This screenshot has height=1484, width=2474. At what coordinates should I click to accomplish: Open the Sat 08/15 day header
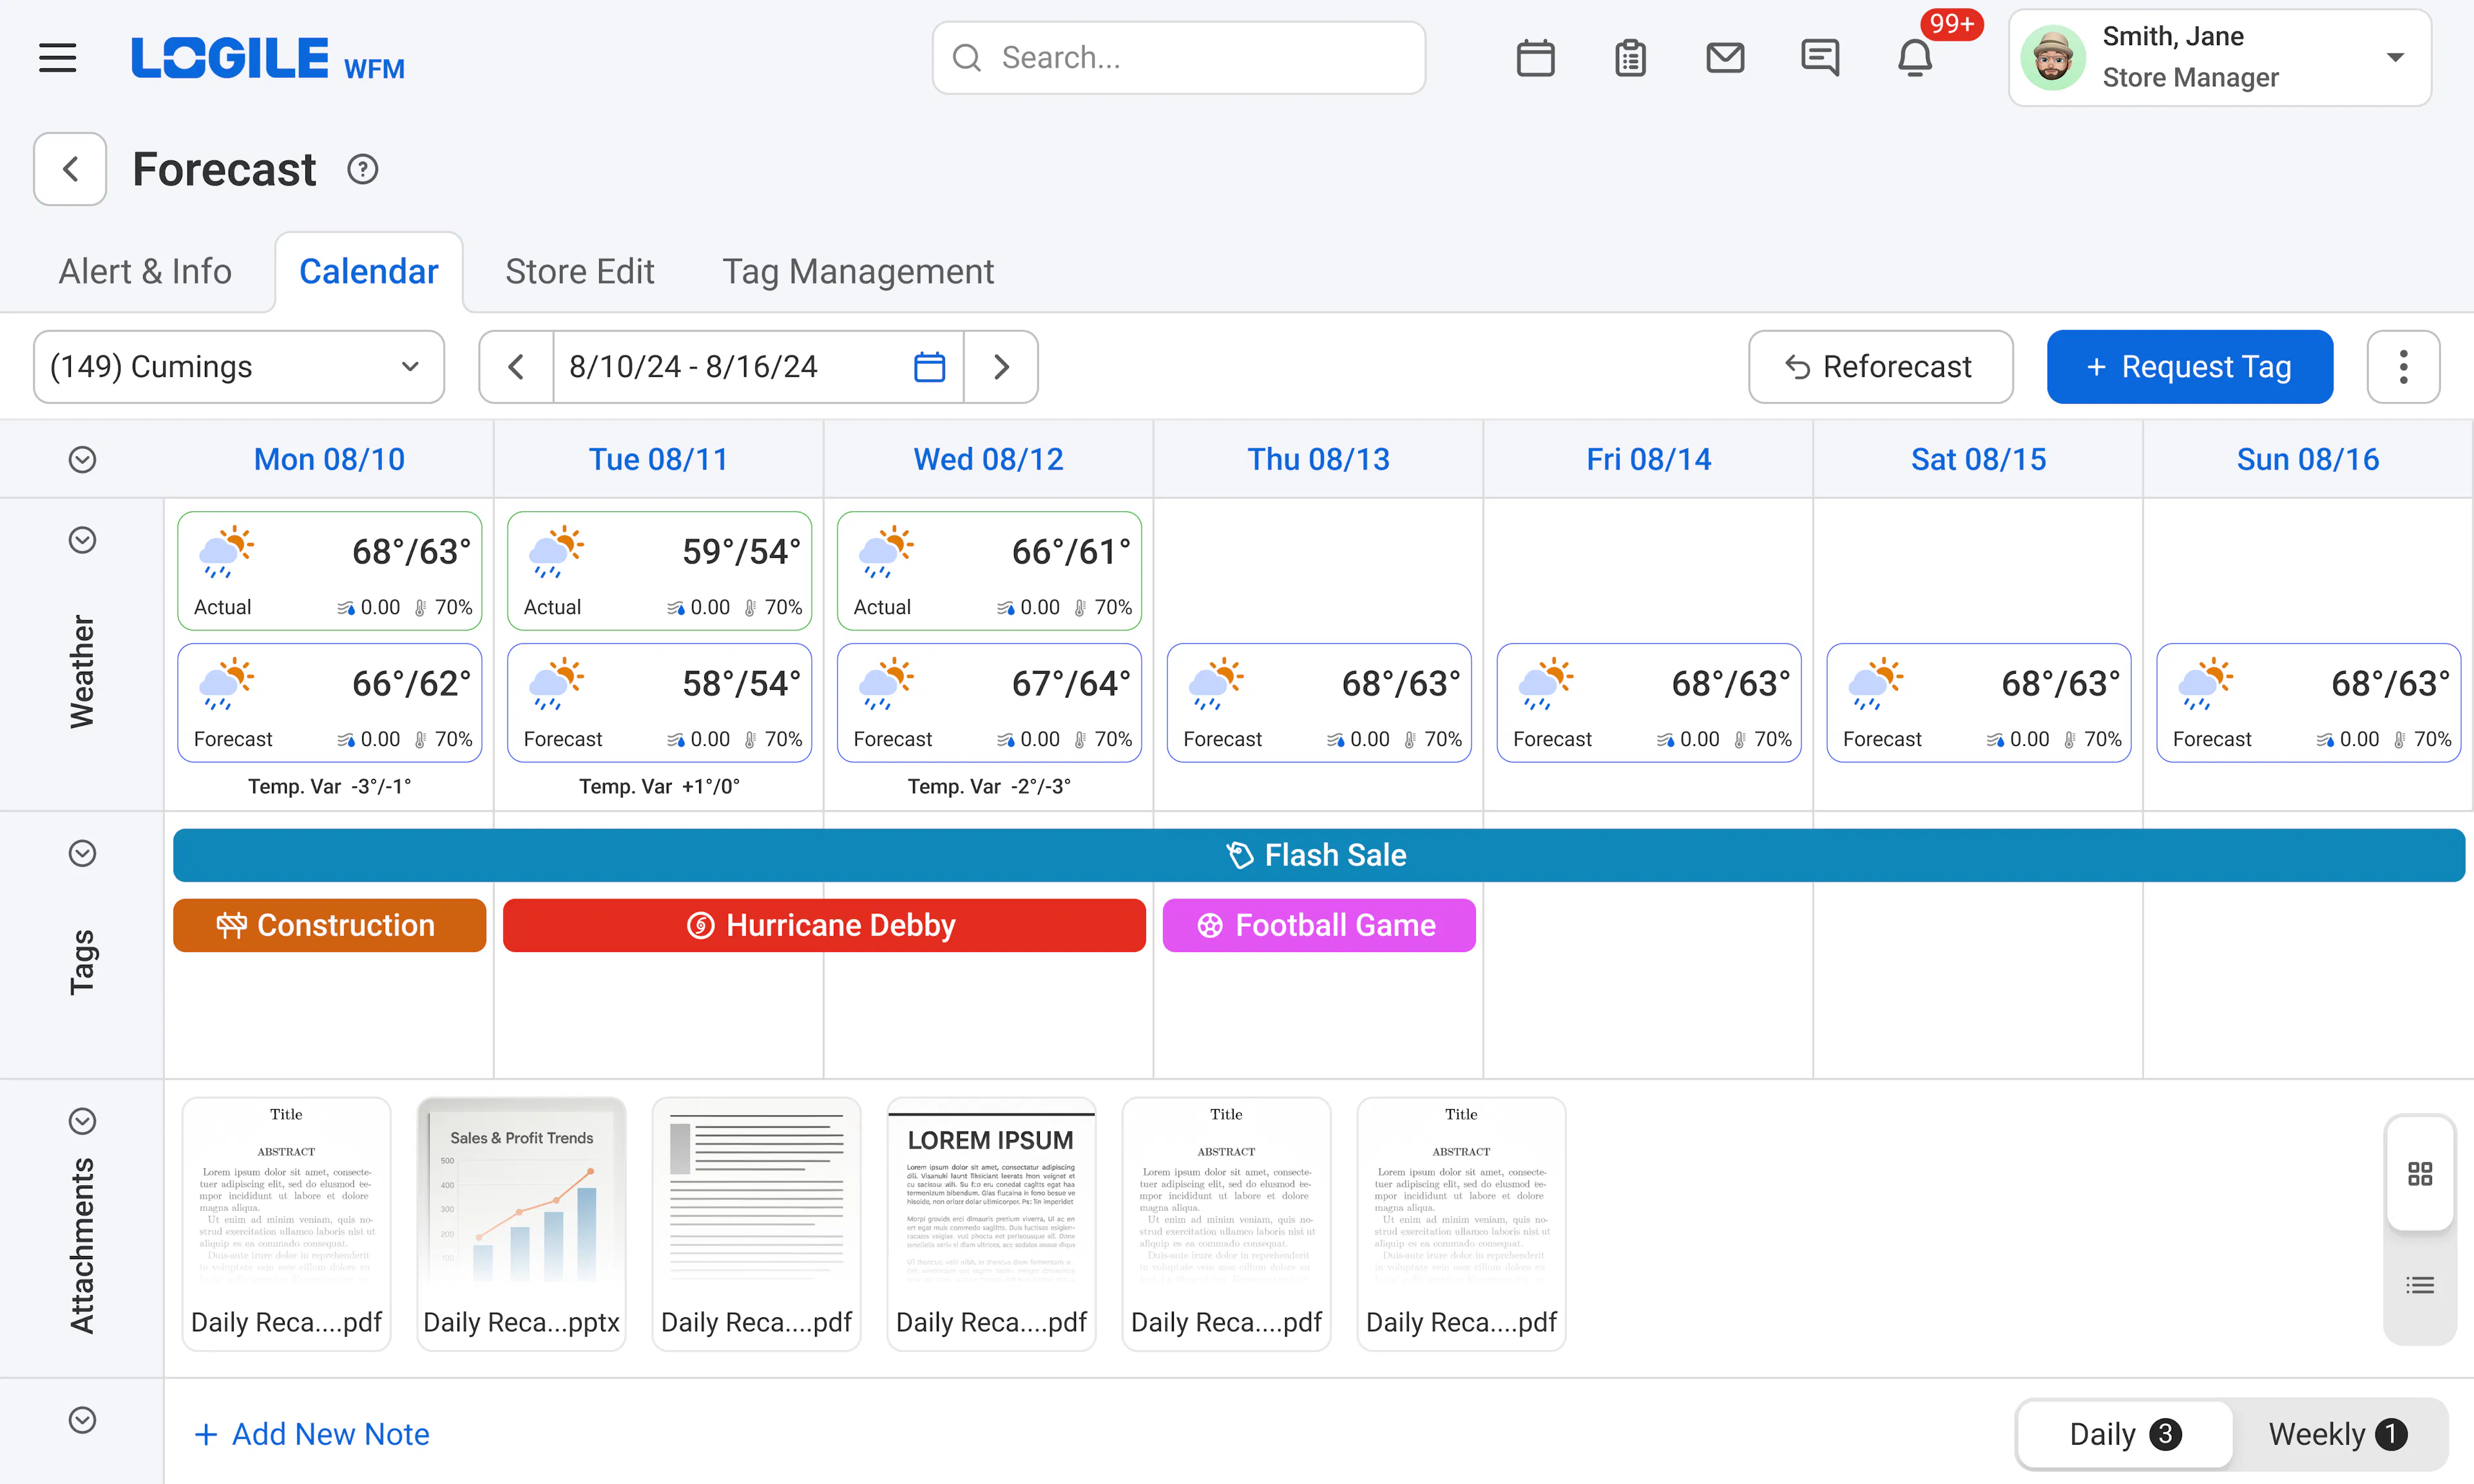(1978, 459)
